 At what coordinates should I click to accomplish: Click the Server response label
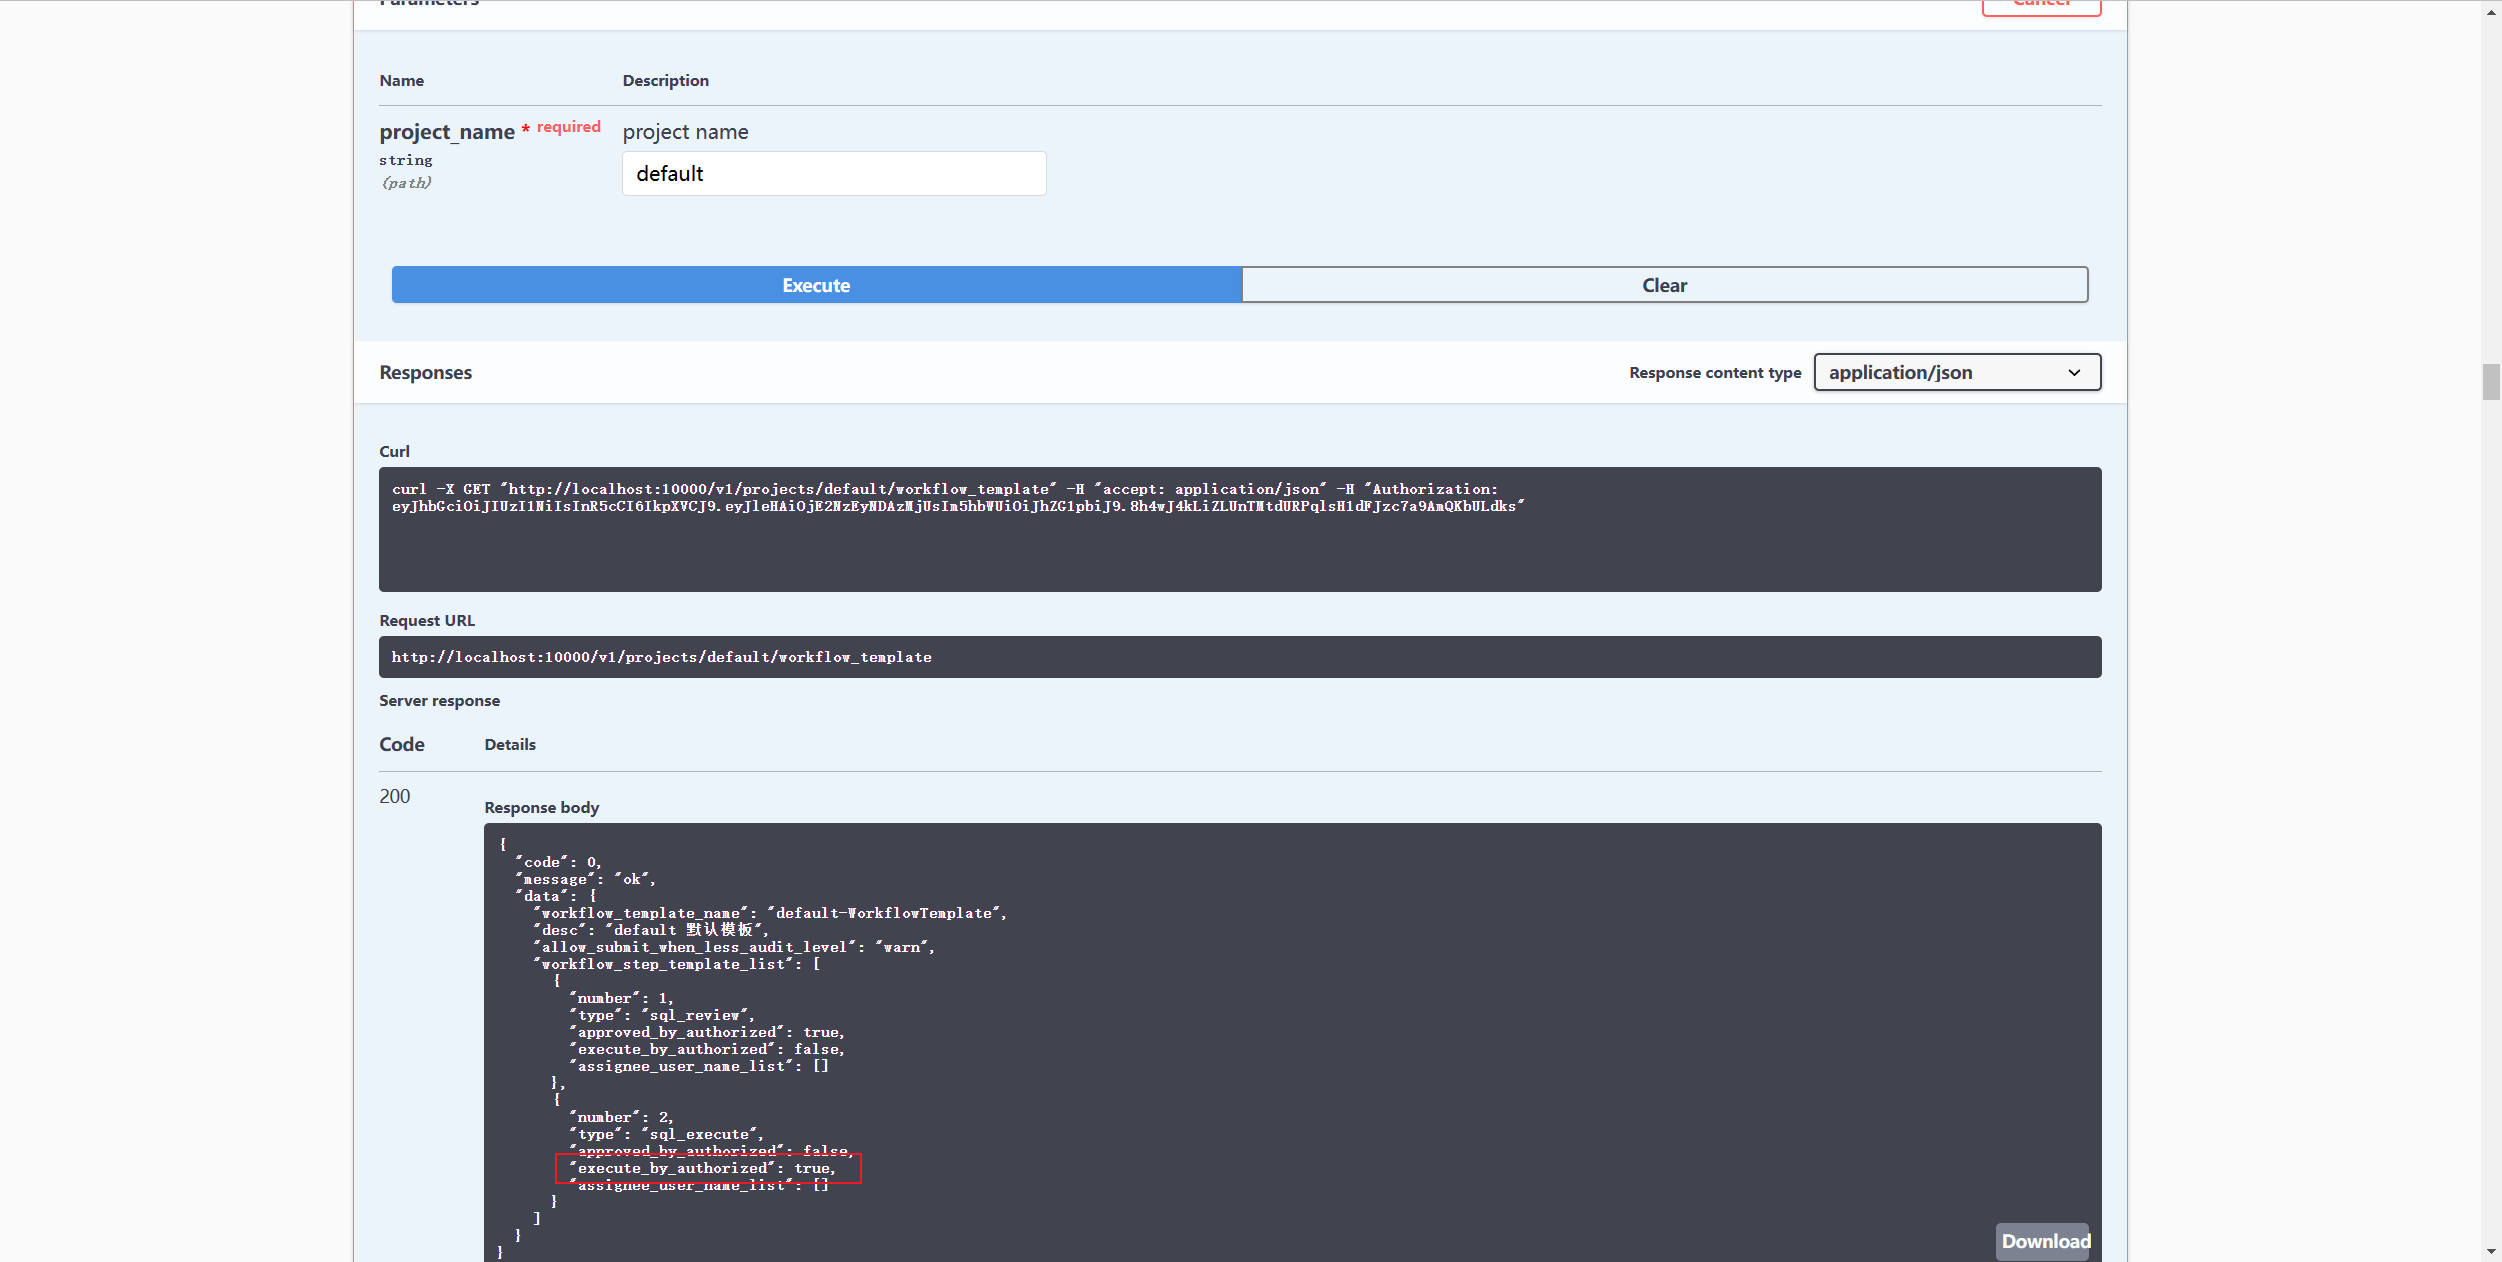tap(439, 700)
